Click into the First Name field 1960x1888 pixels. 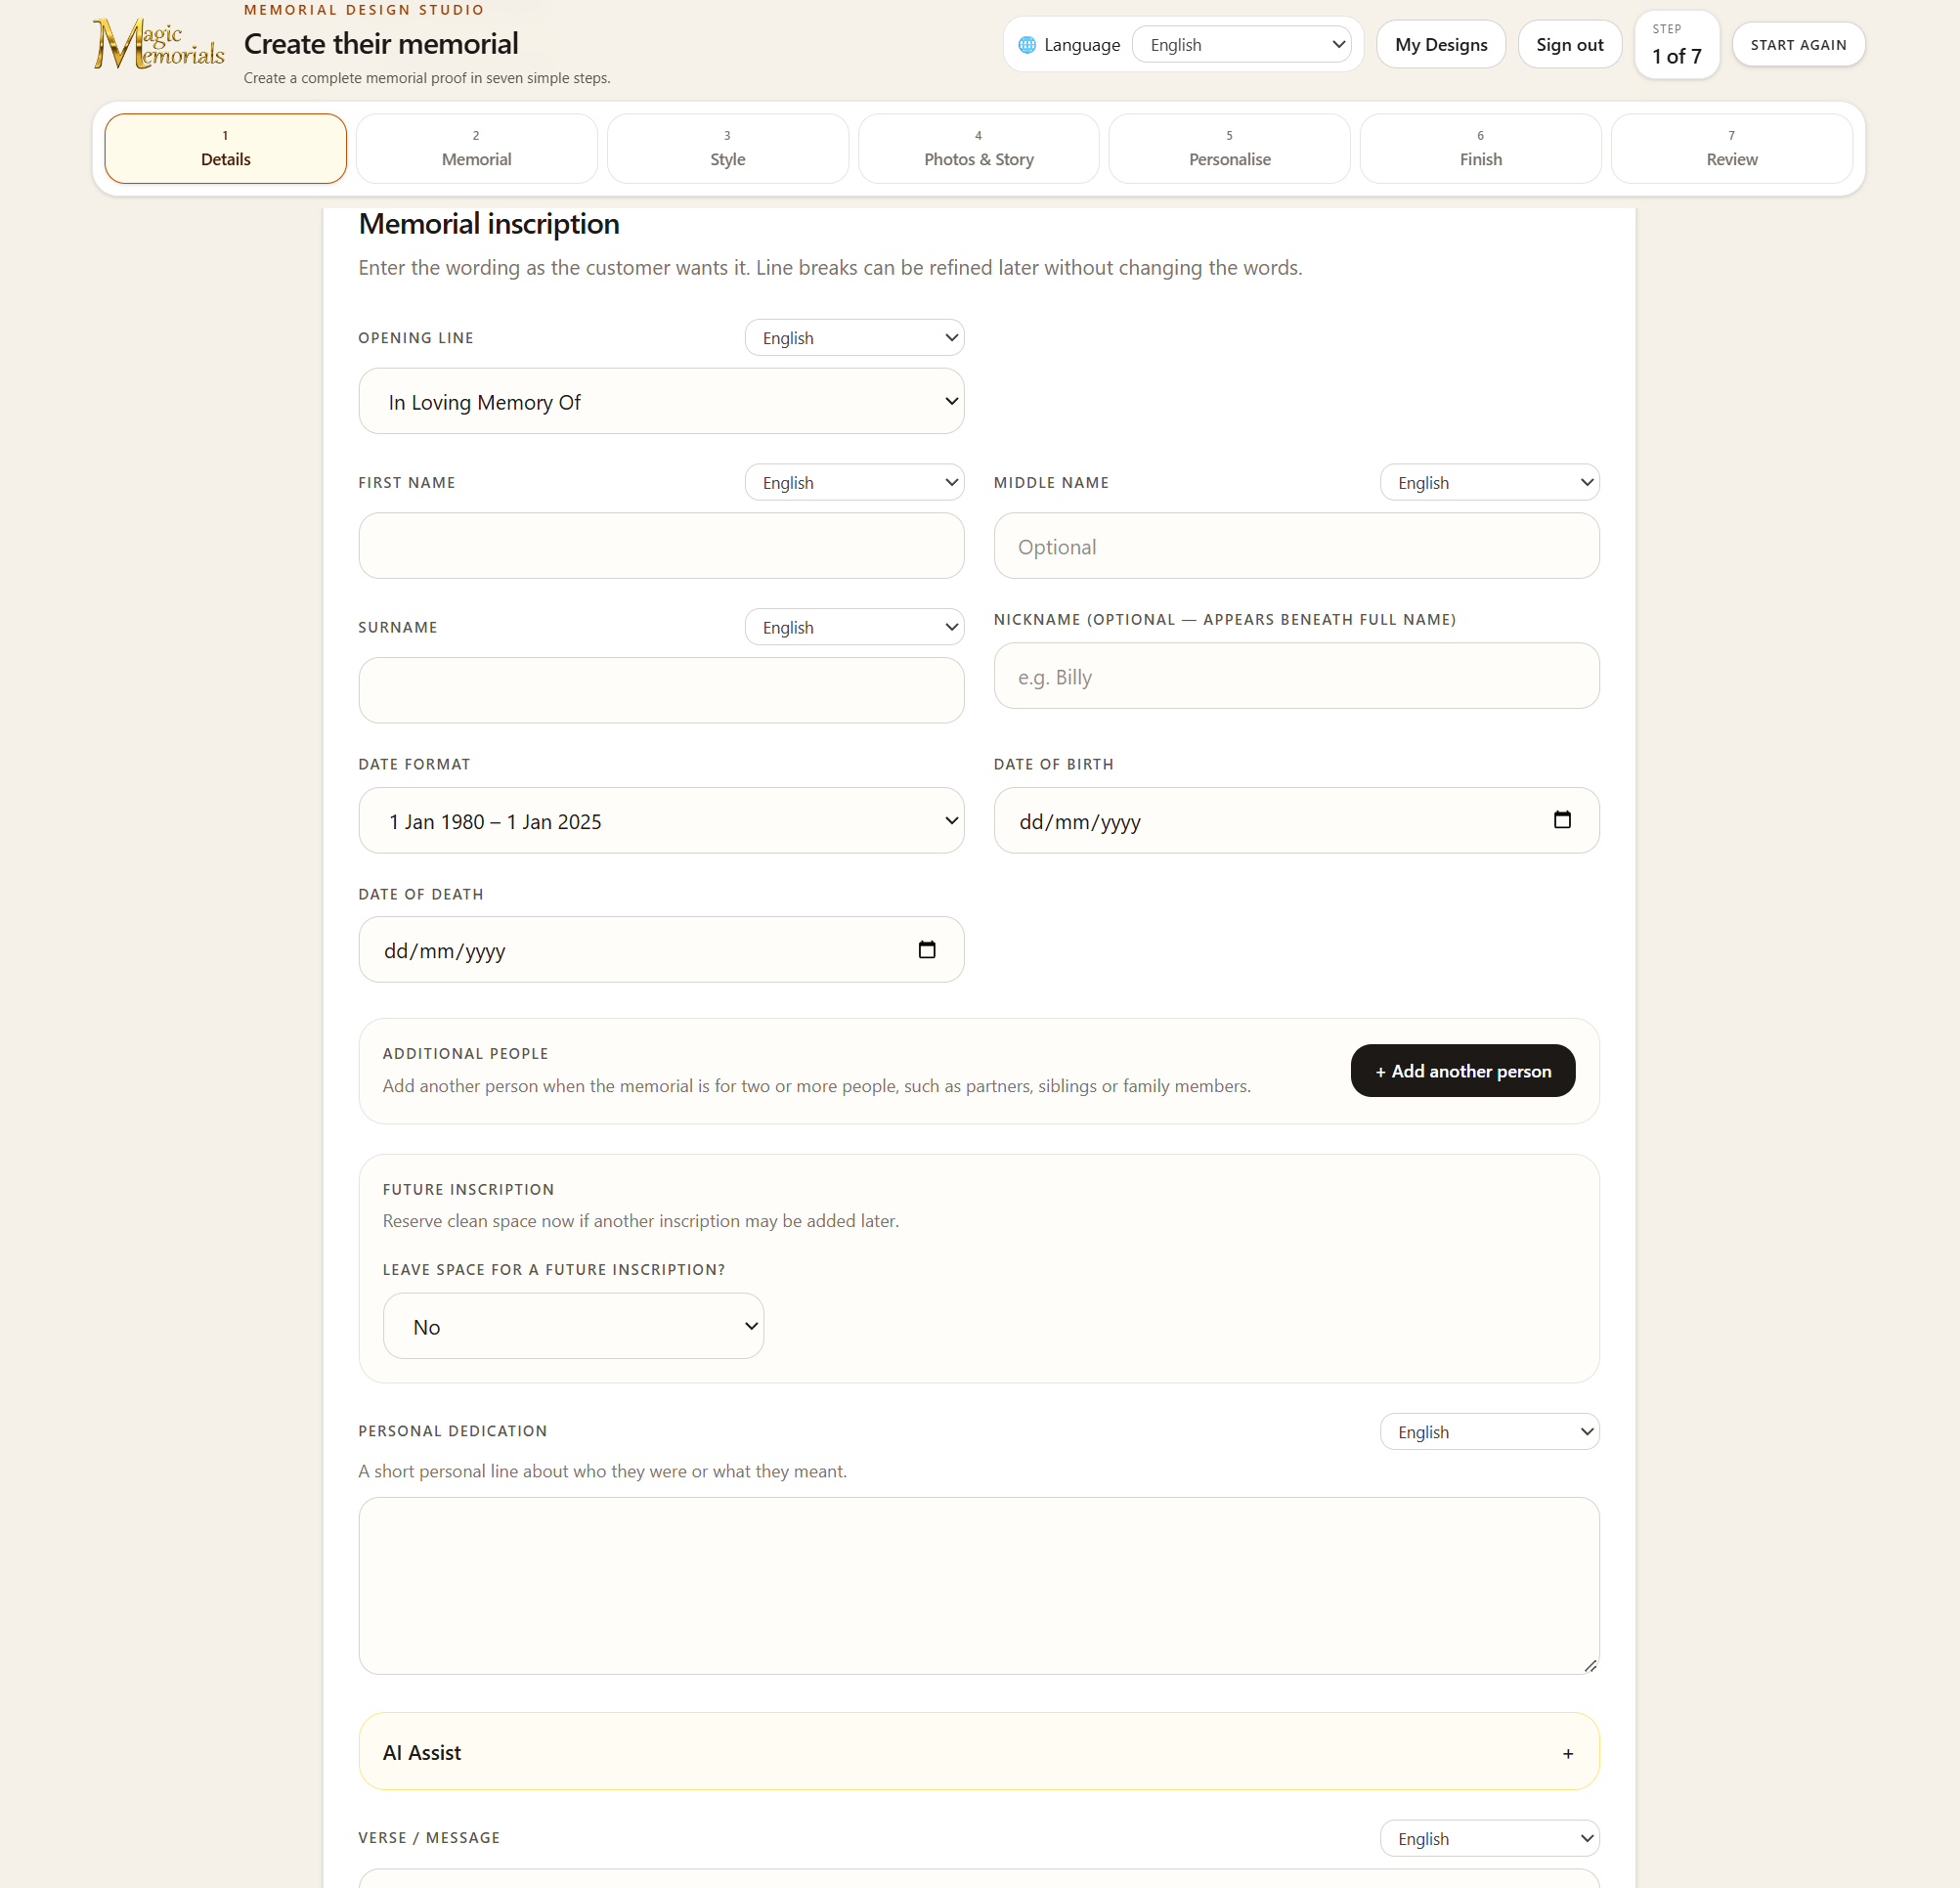click(x=661, y=546)
